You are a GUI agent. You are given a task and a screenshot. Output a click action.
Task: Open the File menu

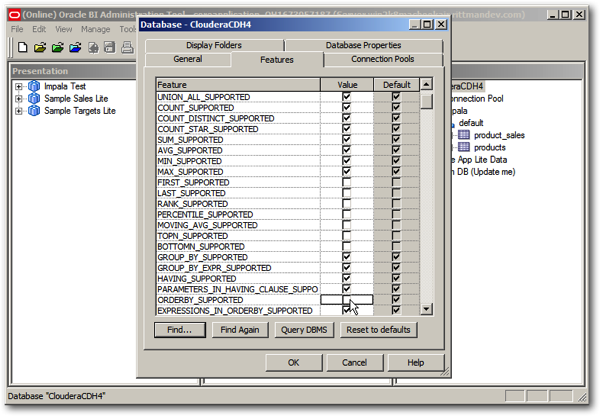[x=17, y=29]
